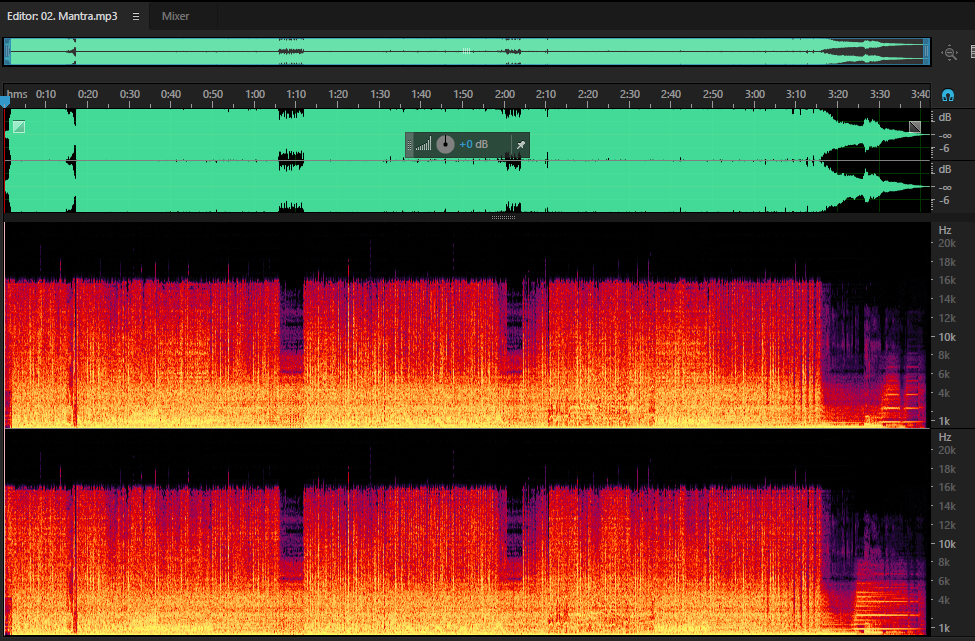Click the 1:50 mark on the time ruler

[463, 95]
